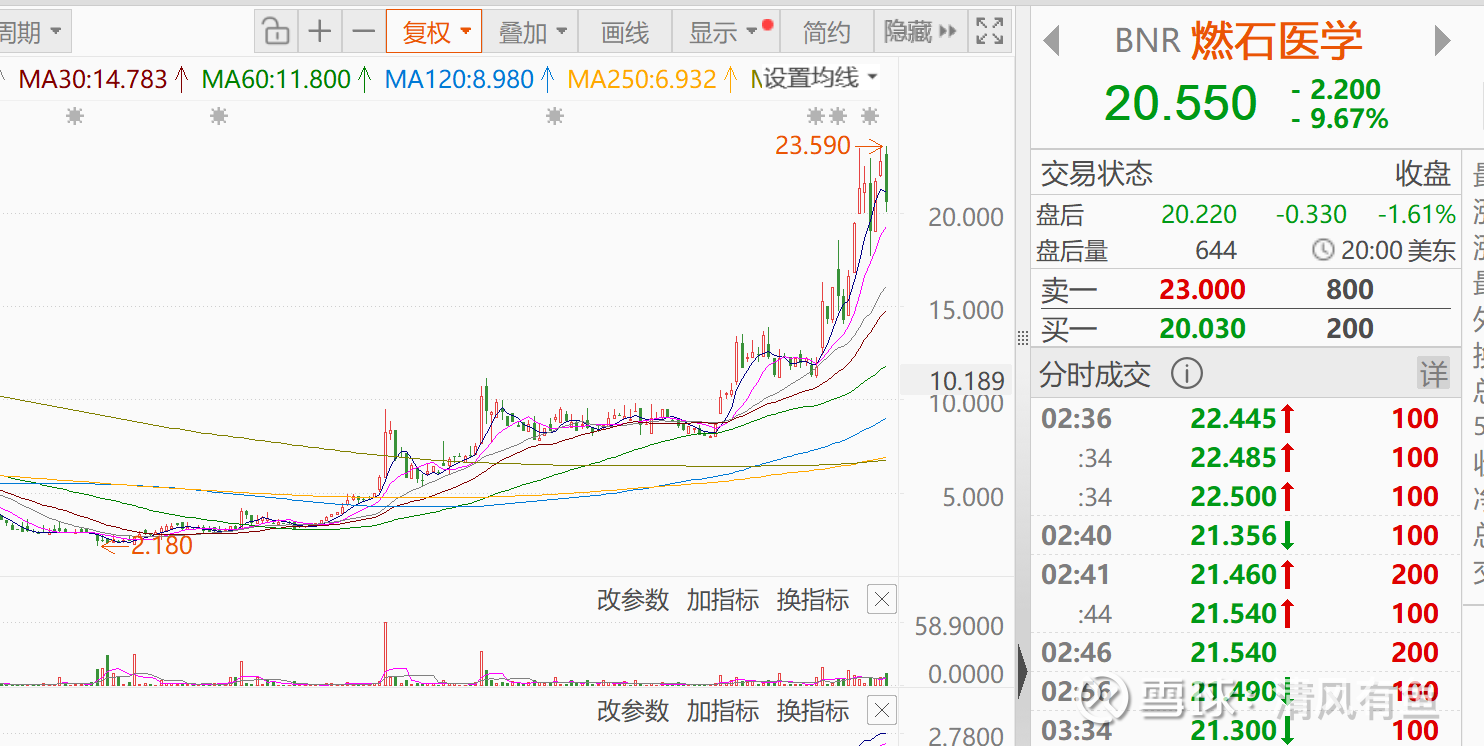Click the -9.67% change value
The width and height of the screenshot is (1484, 746).
1340,120
